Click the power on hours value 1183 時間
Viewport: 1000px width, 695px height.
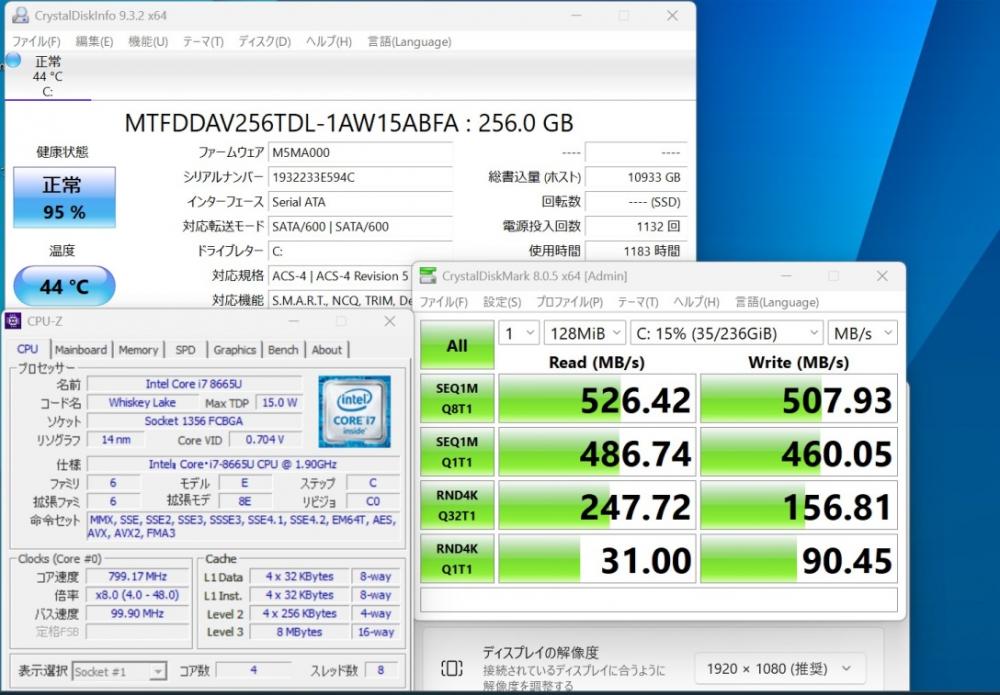click(x=636, y=251)
